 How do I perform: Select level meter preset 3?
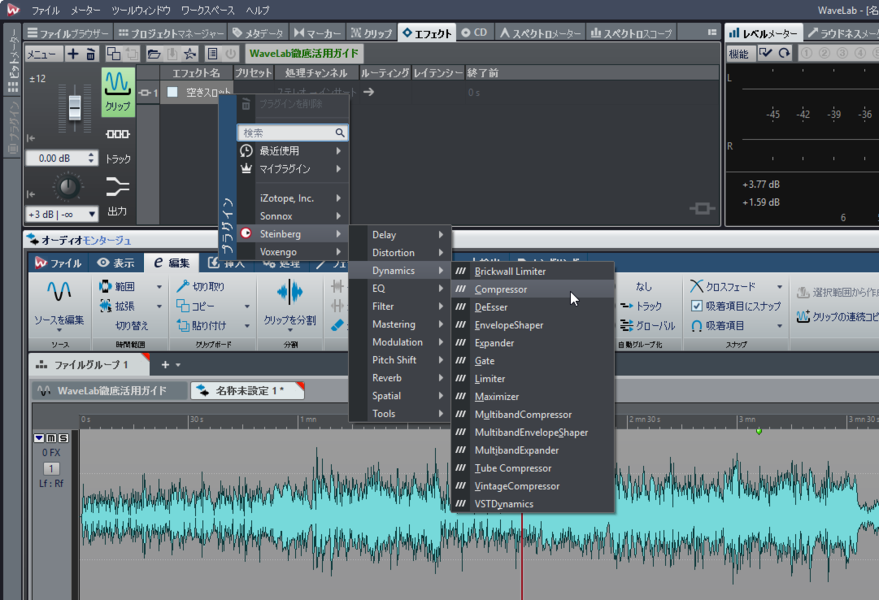[x=842, y=53]
